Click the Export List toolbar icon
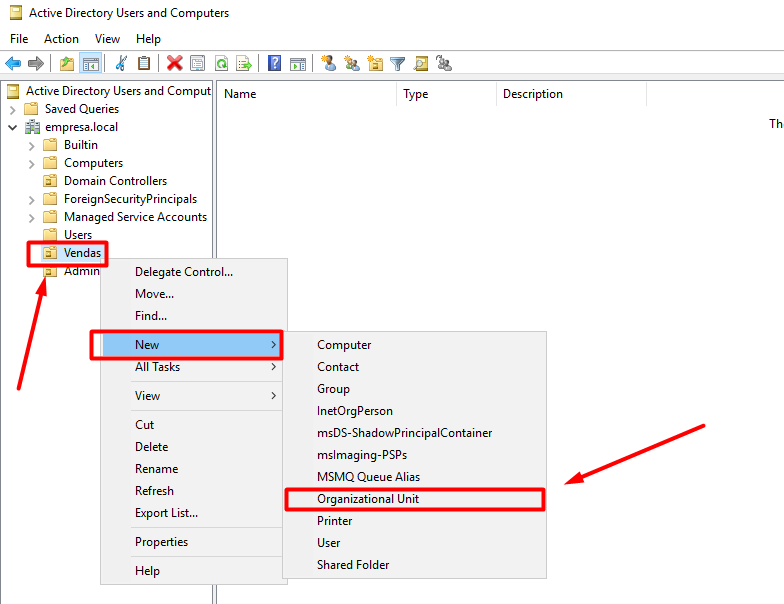 point(244,64)
